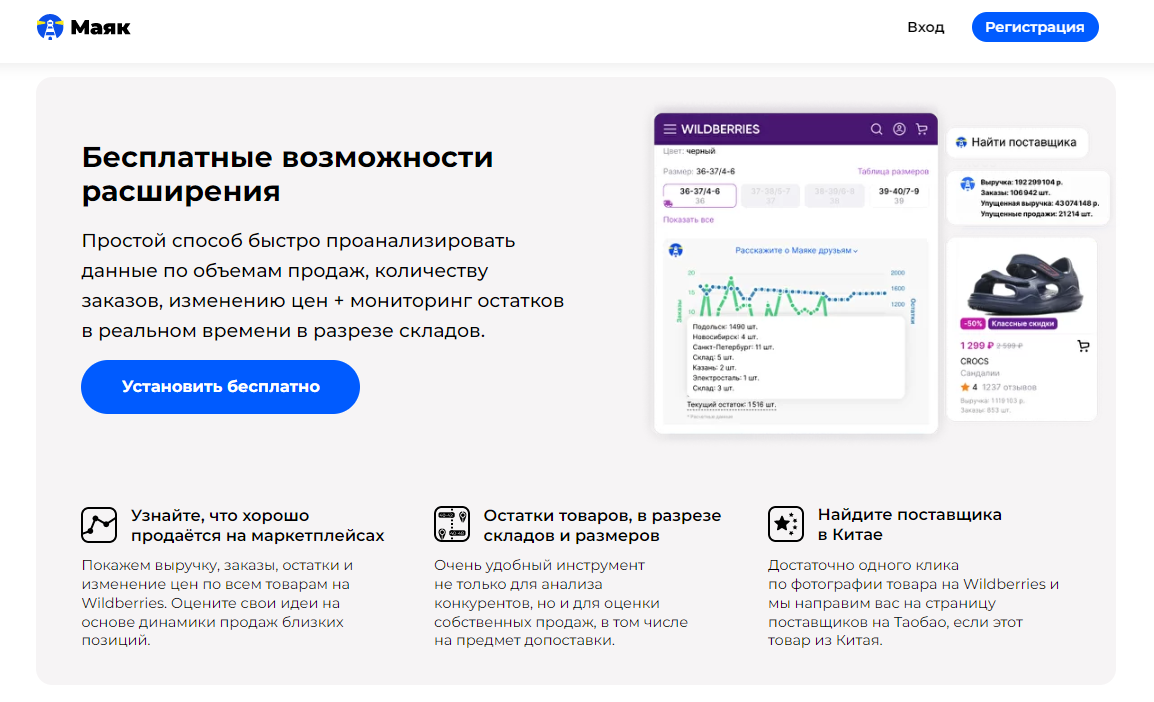Open the Вход login link
Image resolution: width=1154 pixels, height=702 pixels.
[x=925, y=27]
